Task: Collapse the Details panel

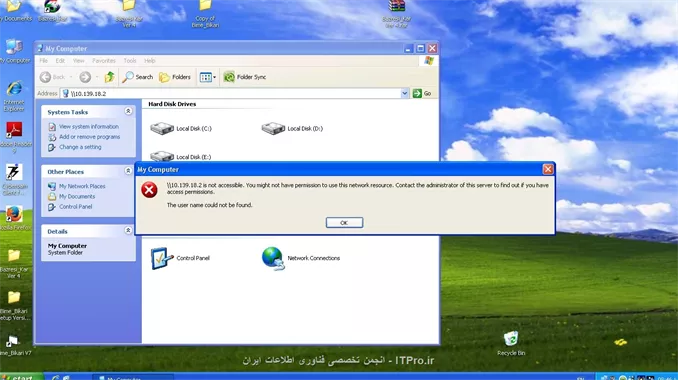Action: click(128, 230)
